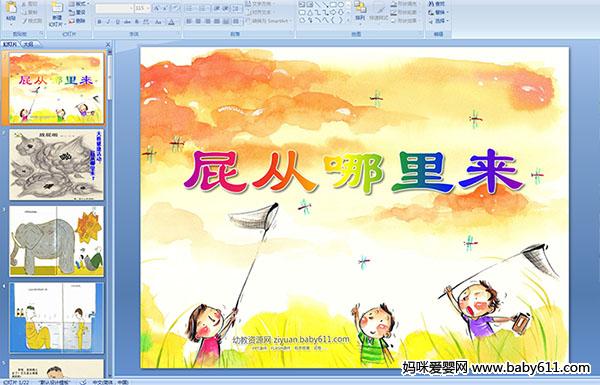
Task: Toggle Italic formatting
Action: point(108,22)
